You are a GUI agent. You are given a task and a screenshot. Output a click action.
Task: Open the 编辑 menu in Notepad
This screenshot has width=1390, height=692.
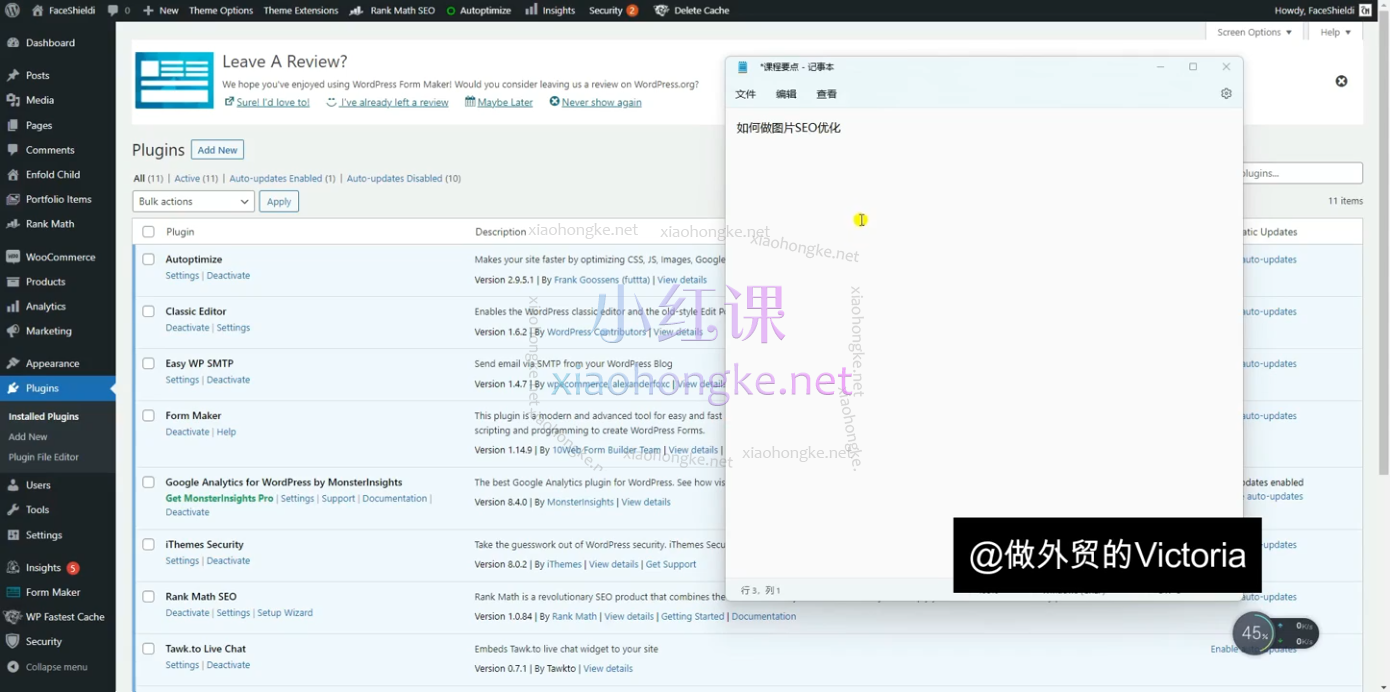point(786,93)
